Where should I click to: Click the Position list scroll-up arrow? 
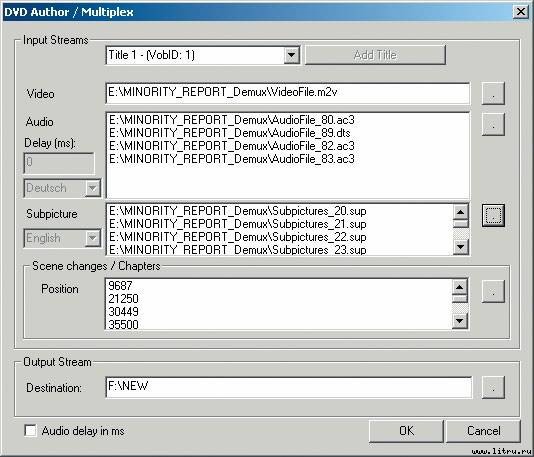(459, 287)
